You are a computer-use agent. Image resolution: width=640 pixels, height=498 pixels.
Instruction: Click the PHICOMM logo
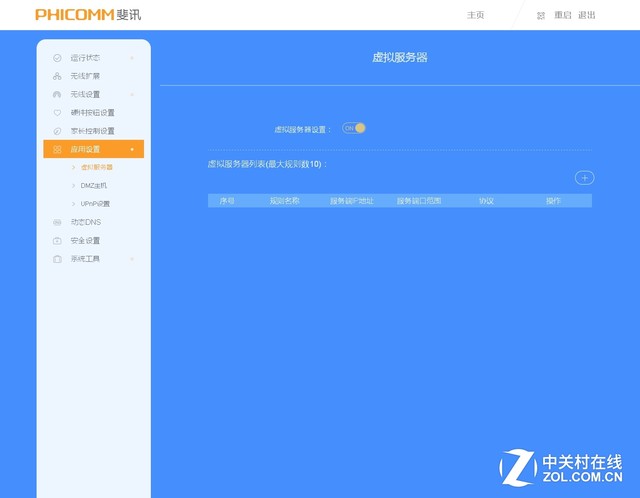[88, 15]
